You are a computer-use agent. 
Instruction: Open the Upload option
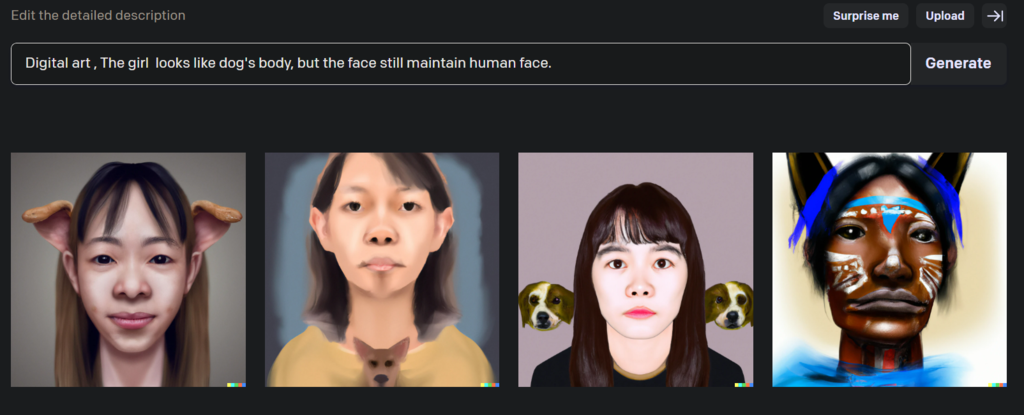[x=945, y=16]
